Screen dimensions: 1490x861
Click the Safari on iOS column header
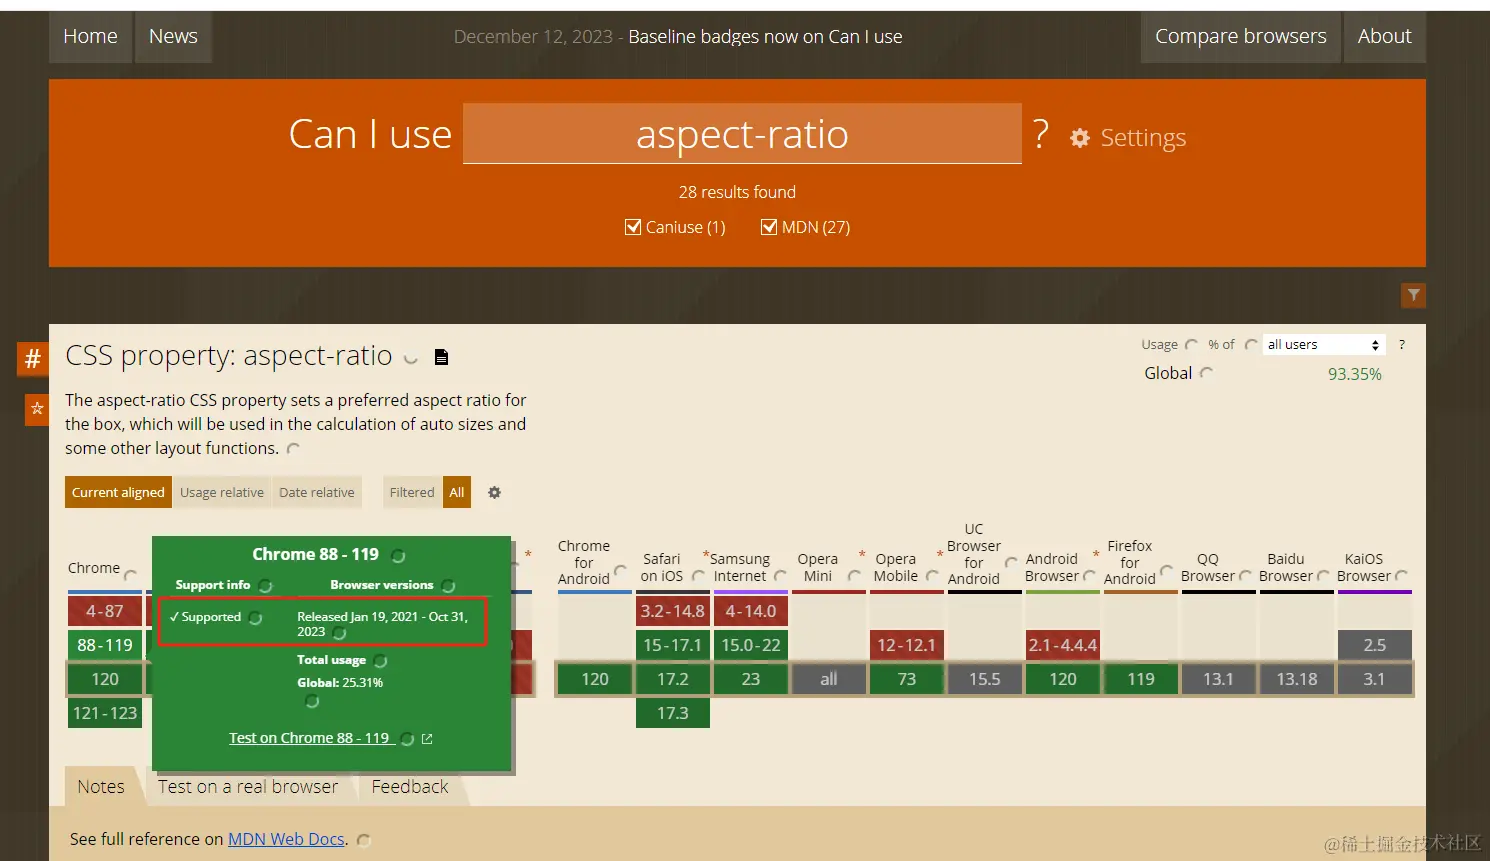(x=662, y=567)
